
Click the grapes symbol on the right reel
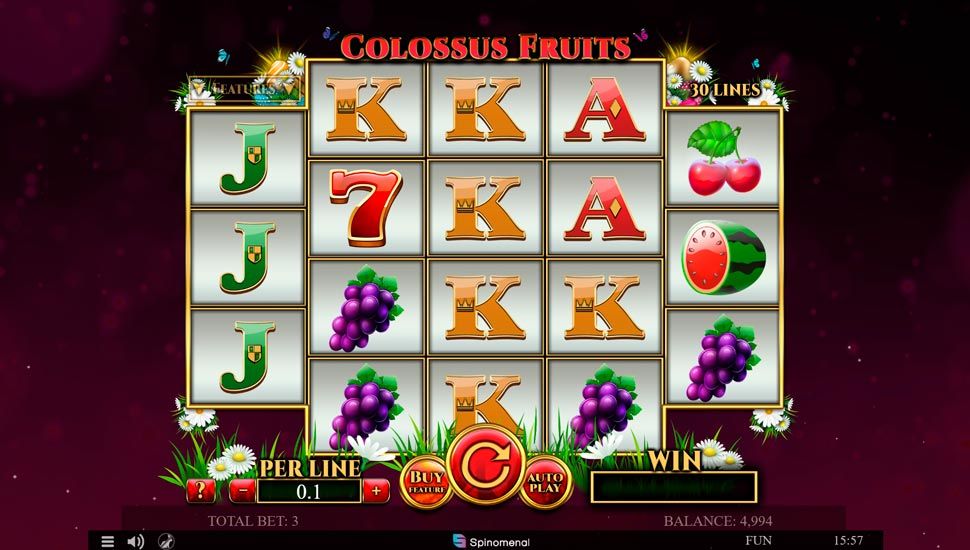tap(722, 358)
